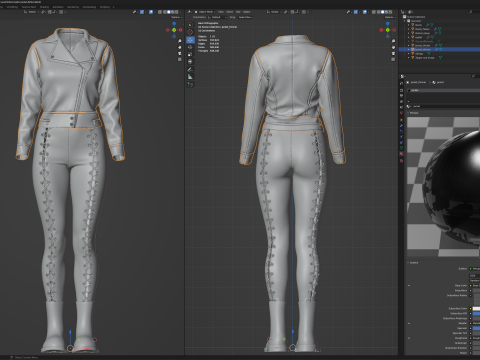The height and width of the screenshot is (360, 480).
Task: Toggle overlays in right viewport header
Action: [365, 12]
